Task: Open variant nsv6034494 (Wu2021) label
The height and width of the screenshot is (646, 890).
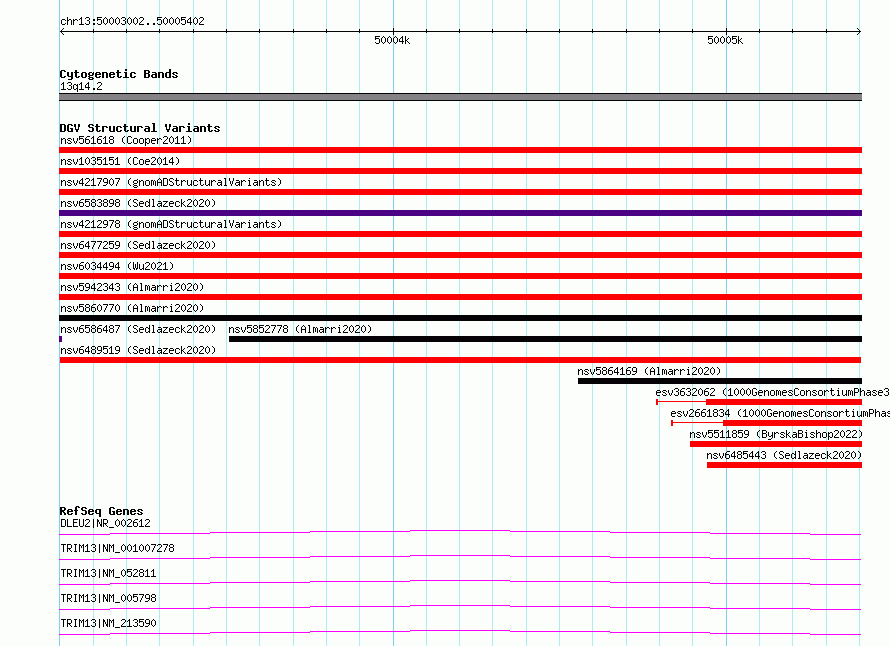Action: click(x=117, y=266)
